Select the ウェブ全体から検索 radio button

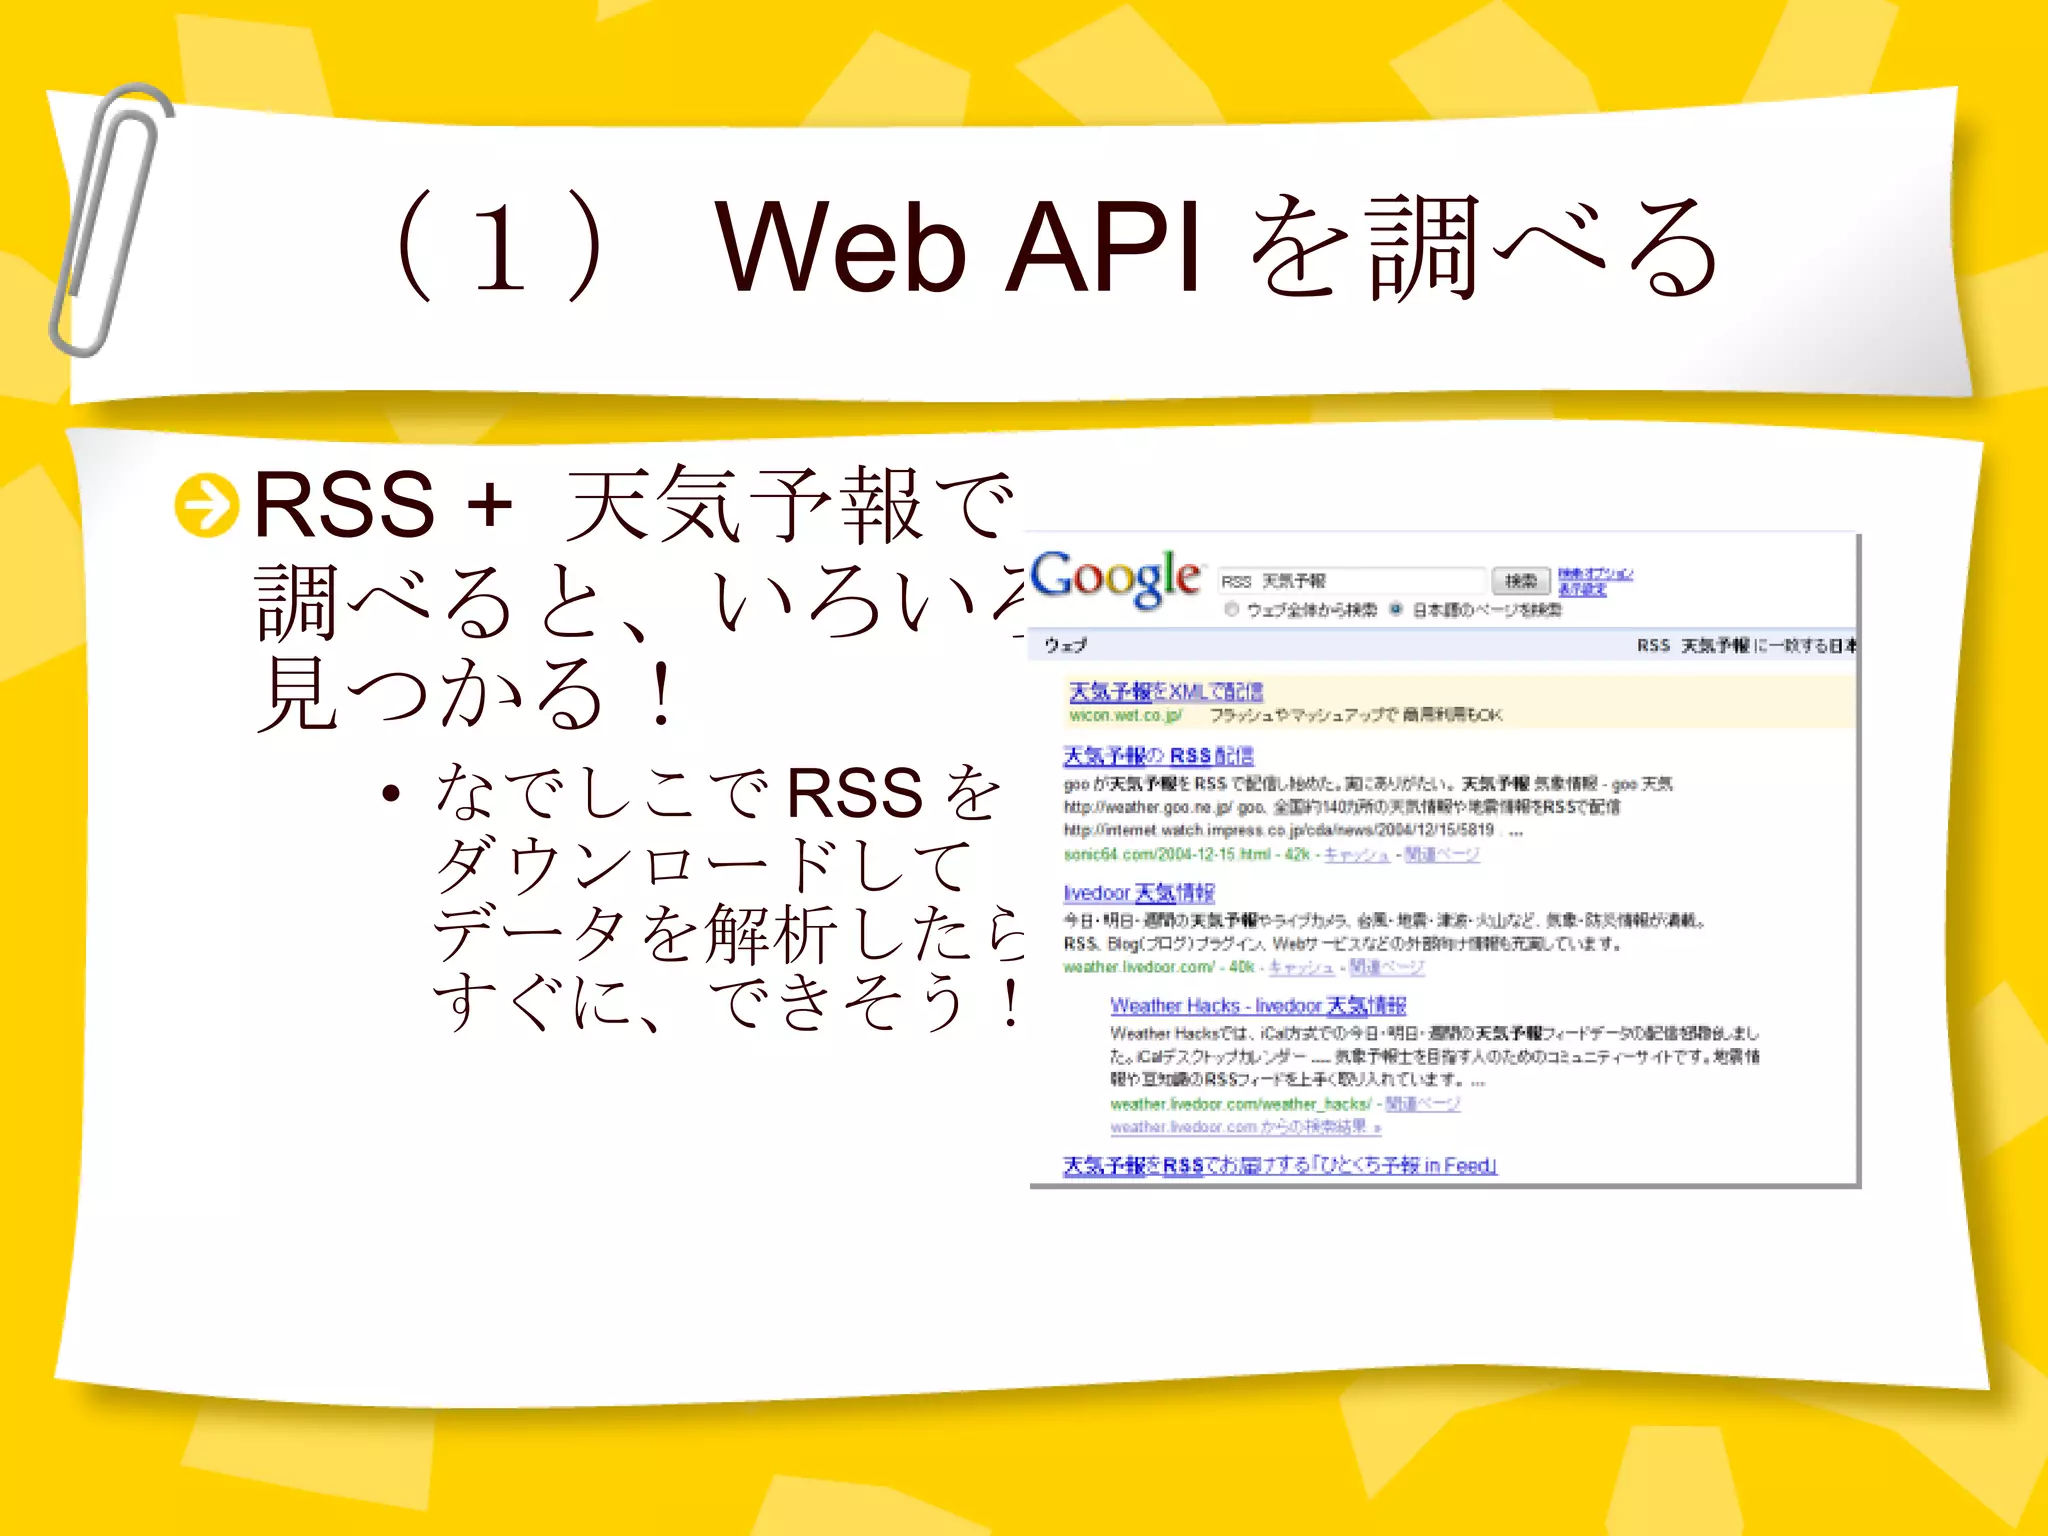pyautogui.click(x=1232, y=609)
